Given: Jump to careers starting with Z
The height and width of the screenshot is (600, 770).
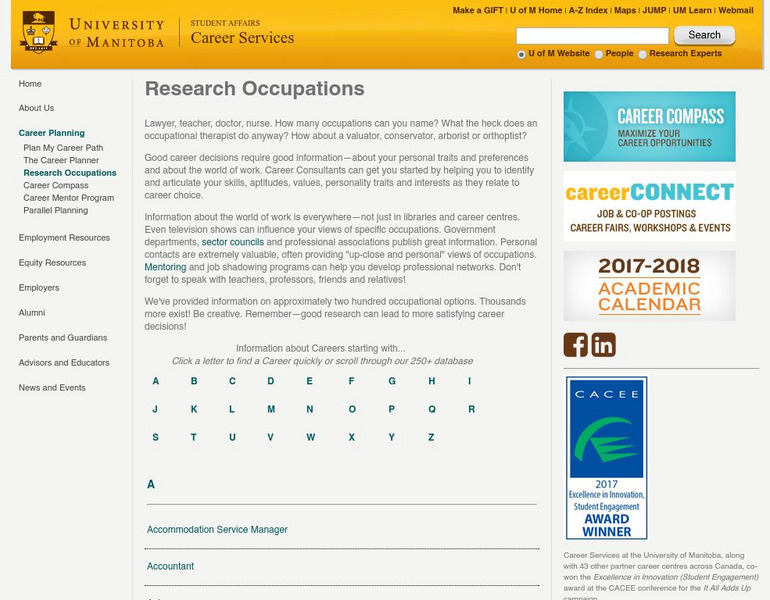Looking at the screenshot, I should (x=431, y=437).
